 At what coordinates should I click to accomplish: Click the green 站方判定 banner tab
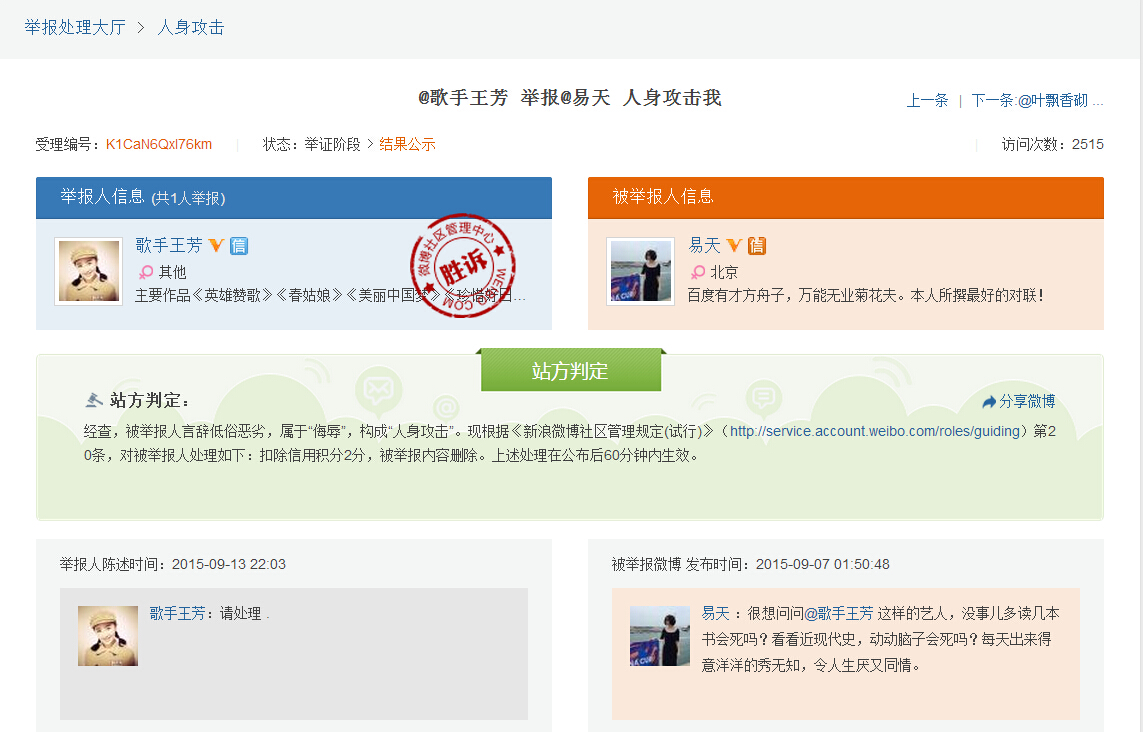click(x=570, y=371)
